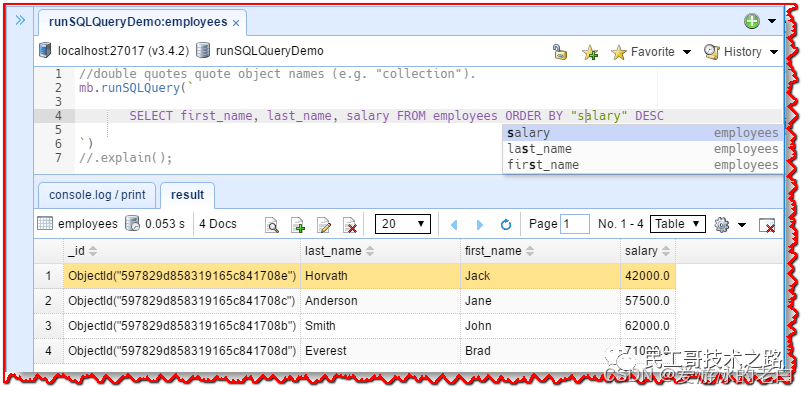Click the History clock icon

tap(712, 52)
